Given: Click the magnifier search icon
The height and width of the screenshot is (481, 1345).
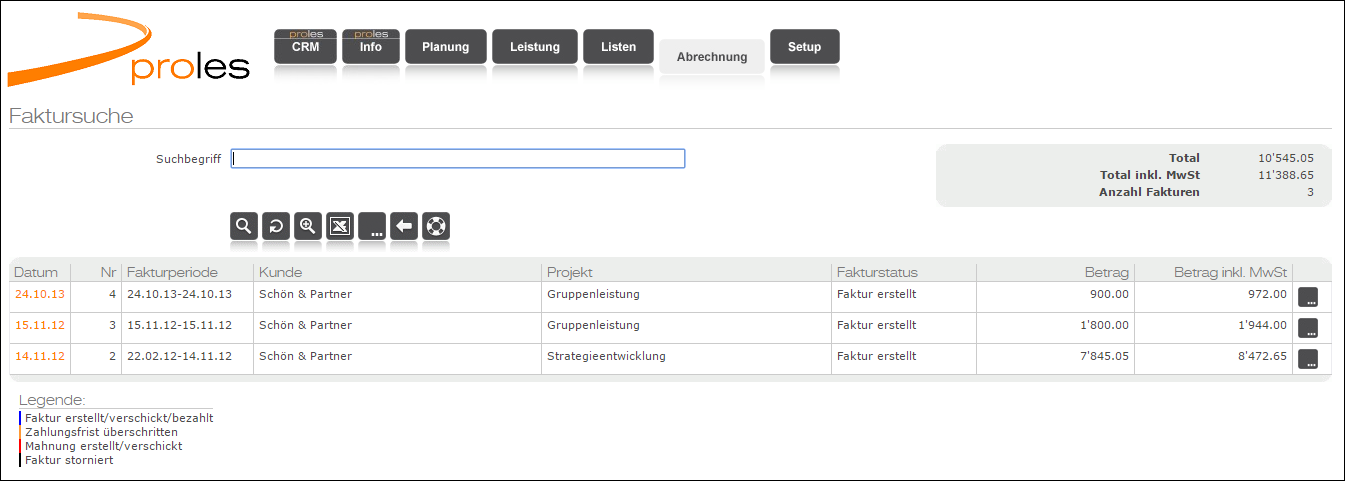Looking at the screenshot, I should [x=244, y=226].
